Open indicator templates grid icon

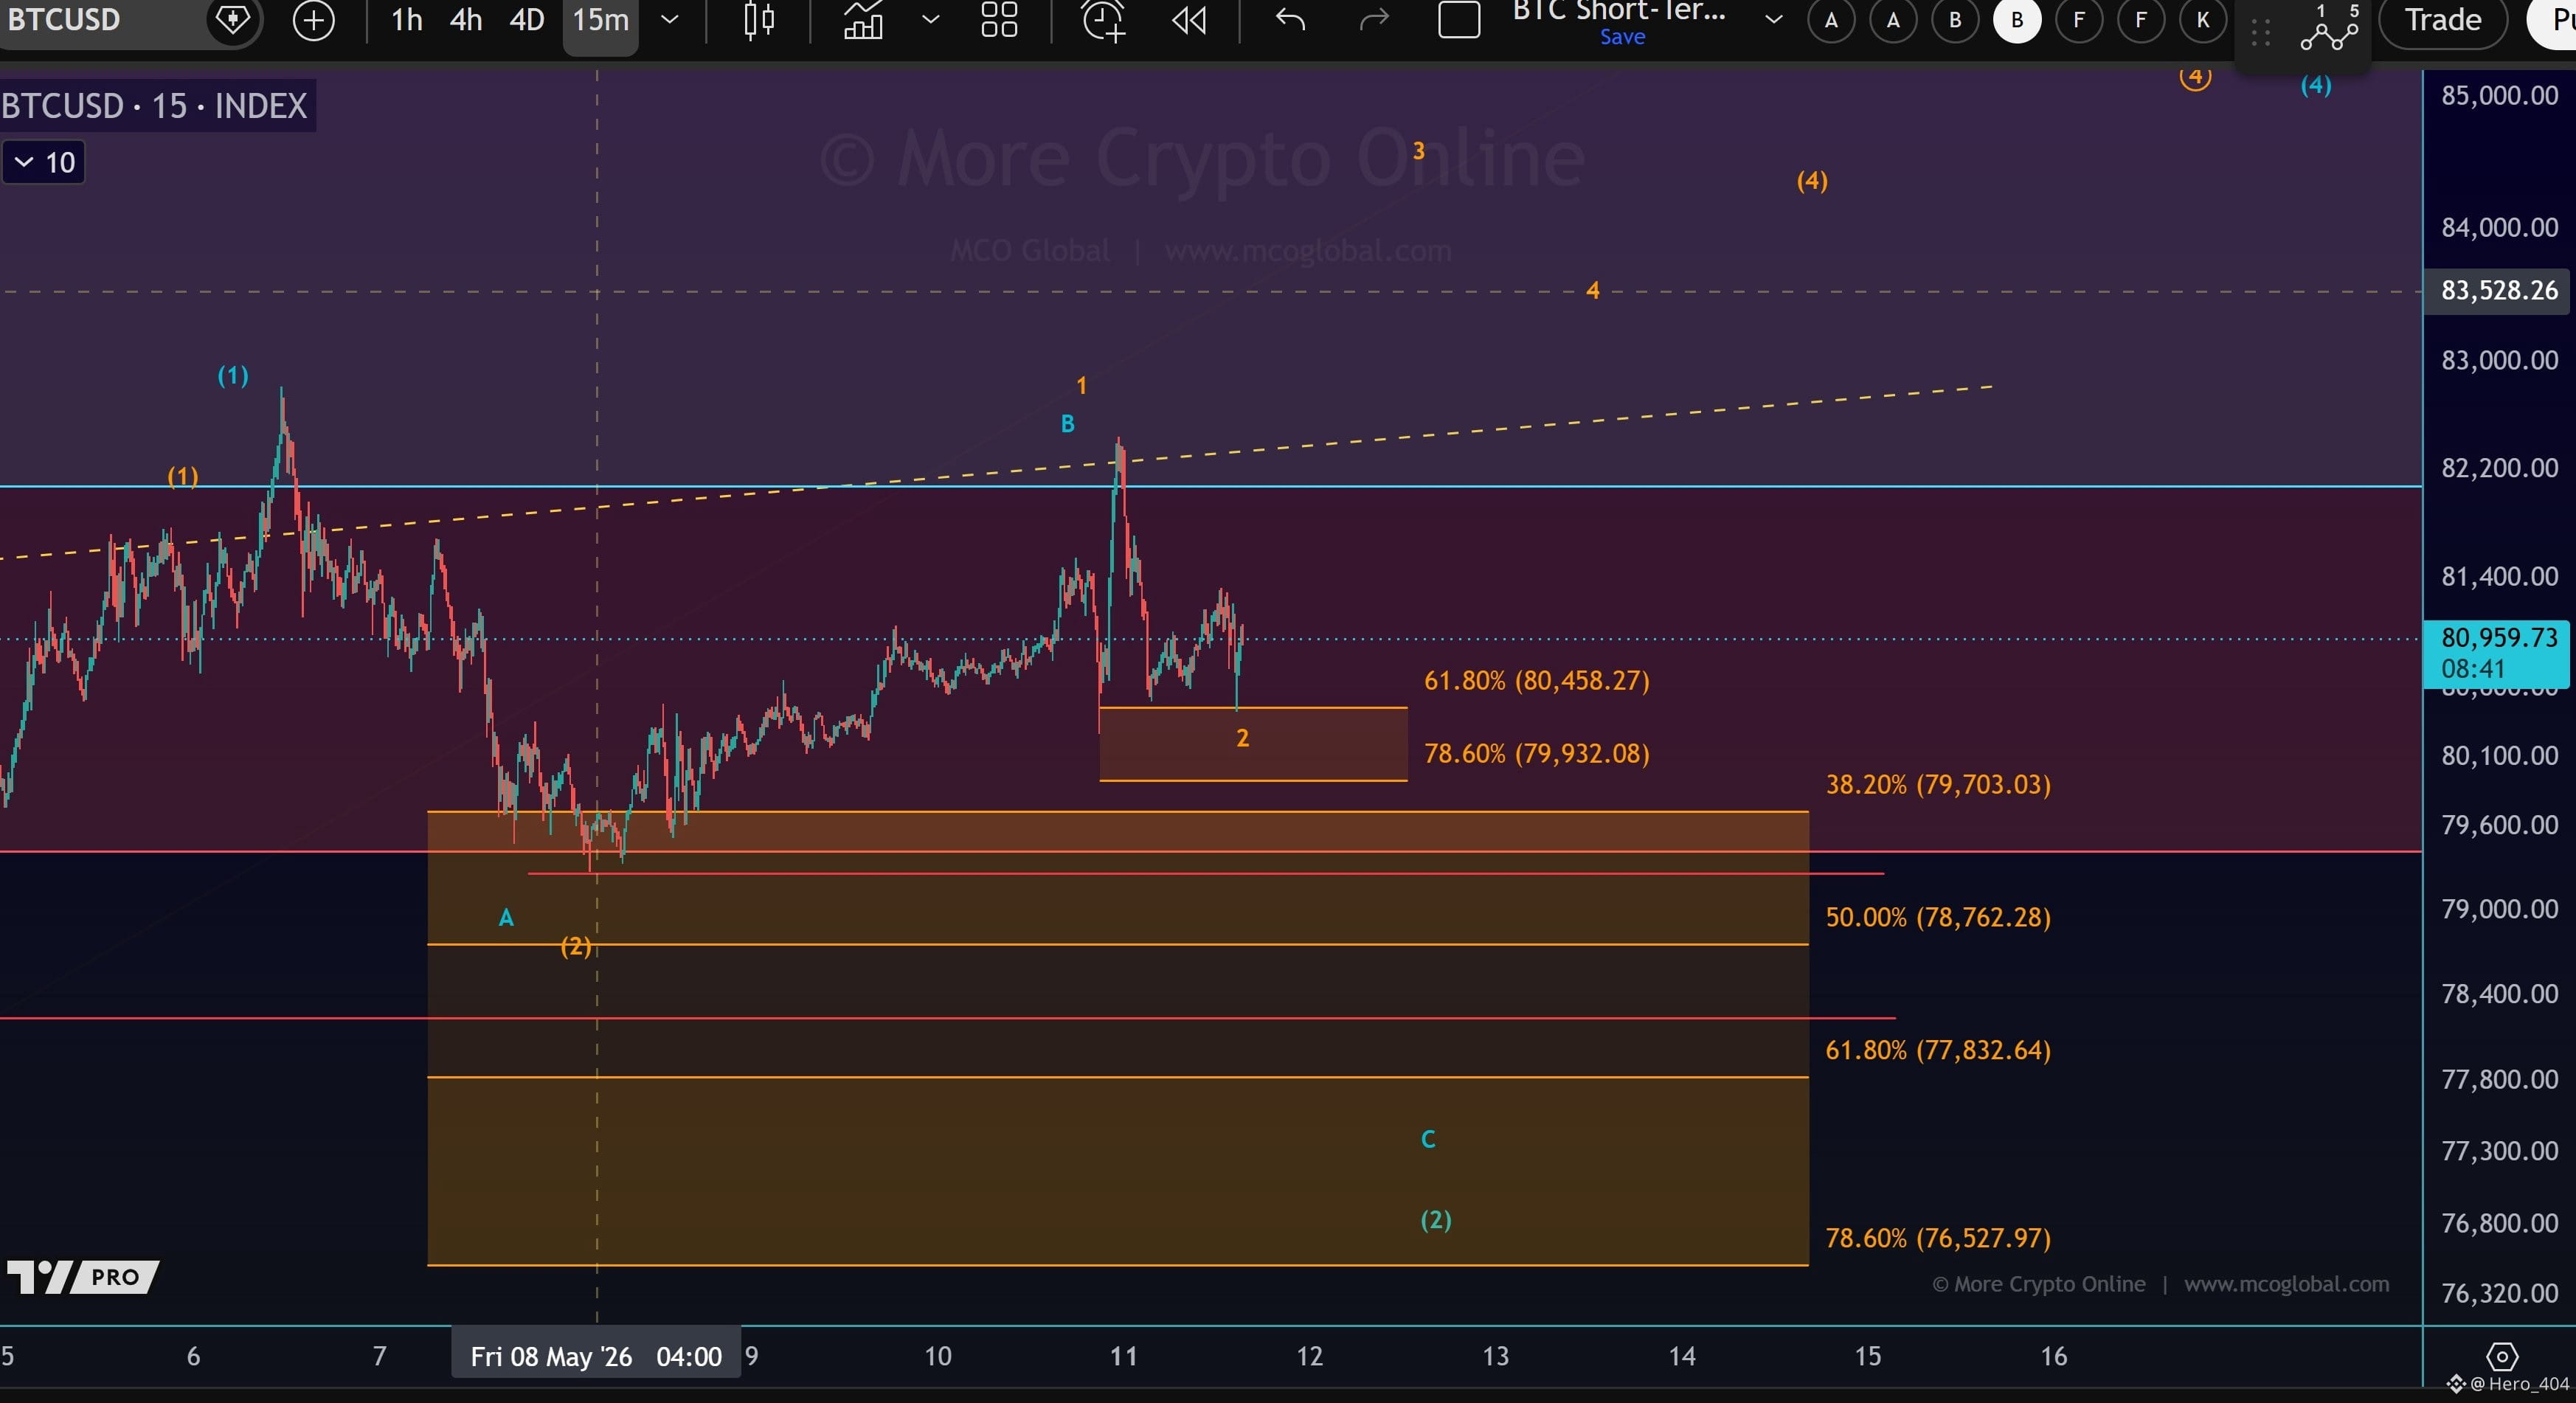[999, 20]
